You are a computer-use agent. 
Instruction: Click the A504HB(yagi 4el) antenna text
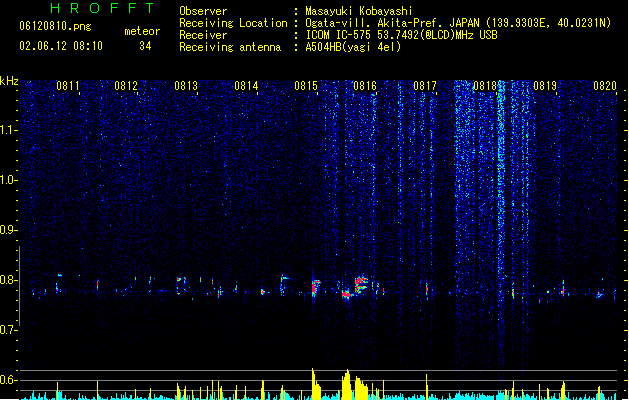click(353, 47)
